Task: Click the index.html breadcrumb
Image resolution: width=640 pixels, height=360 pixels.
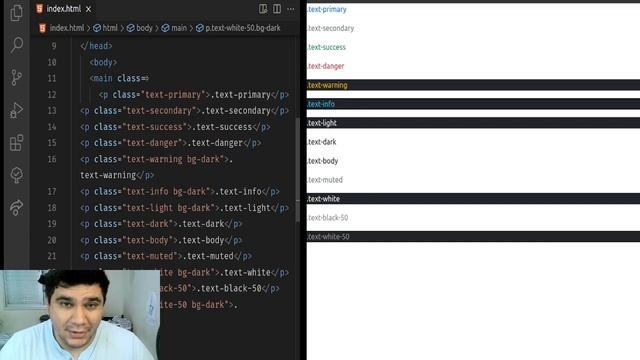Action: tap(62, 28)
